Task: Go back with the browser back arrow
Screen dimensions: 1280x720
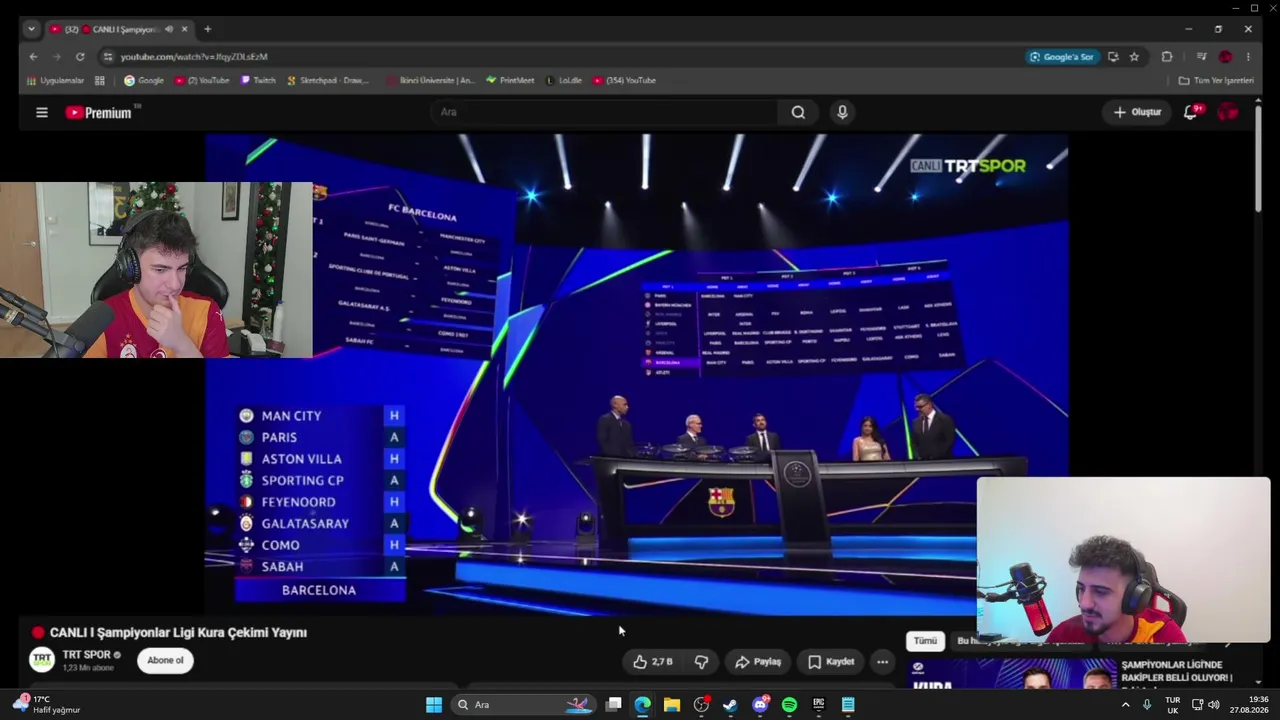Action: 33,57
